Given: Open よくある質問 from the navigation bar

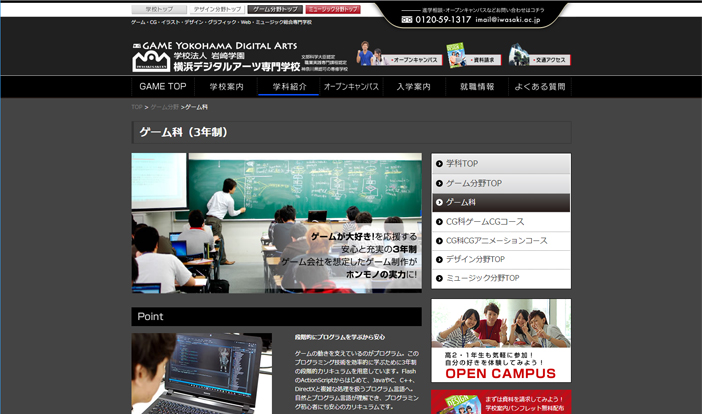Looking at the screenshot, I should (539, 87).
